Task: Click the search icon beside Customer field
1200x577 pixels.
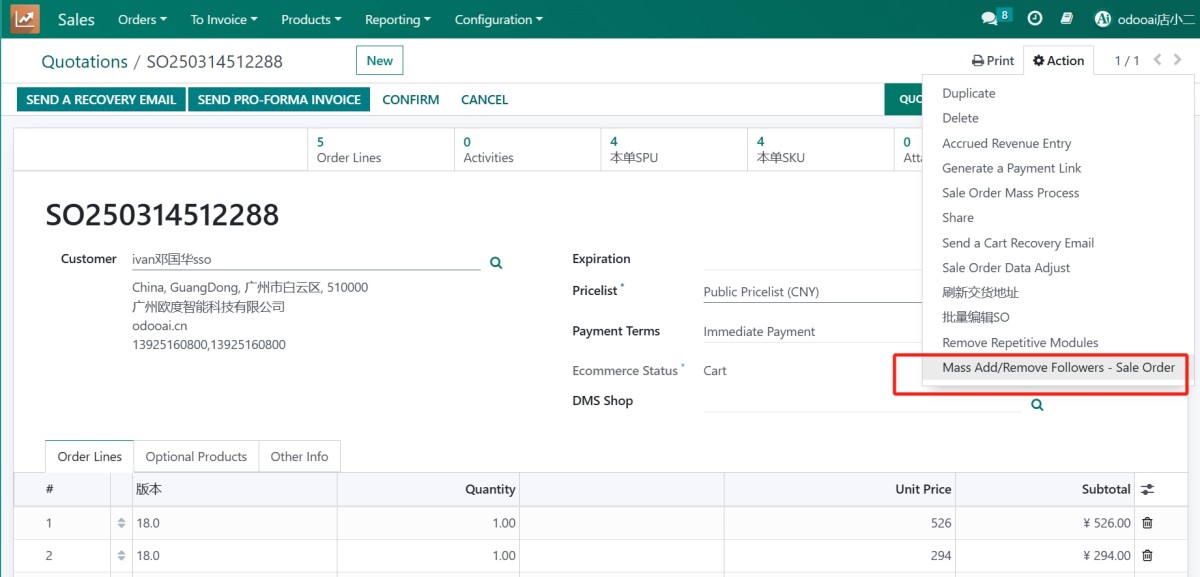Action: (495, 263)
